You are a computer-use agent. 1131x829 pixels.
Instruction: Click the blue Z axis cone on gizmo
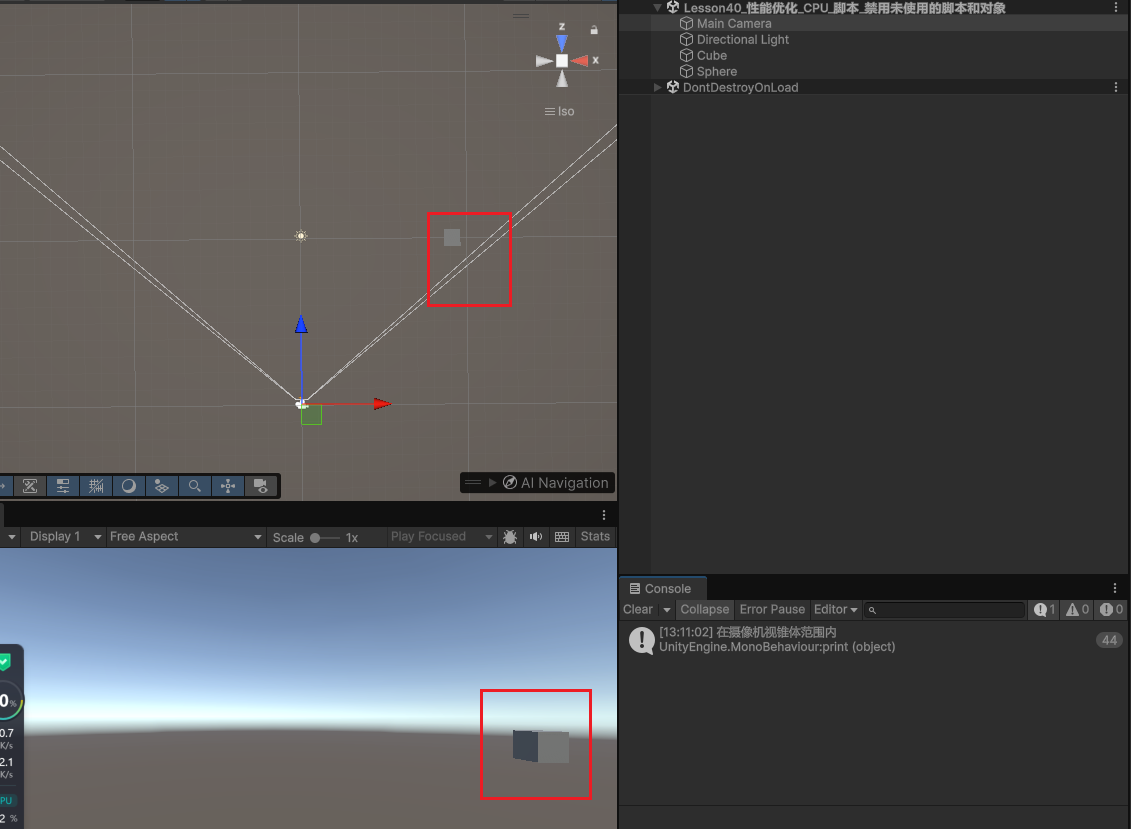point(562,43)
